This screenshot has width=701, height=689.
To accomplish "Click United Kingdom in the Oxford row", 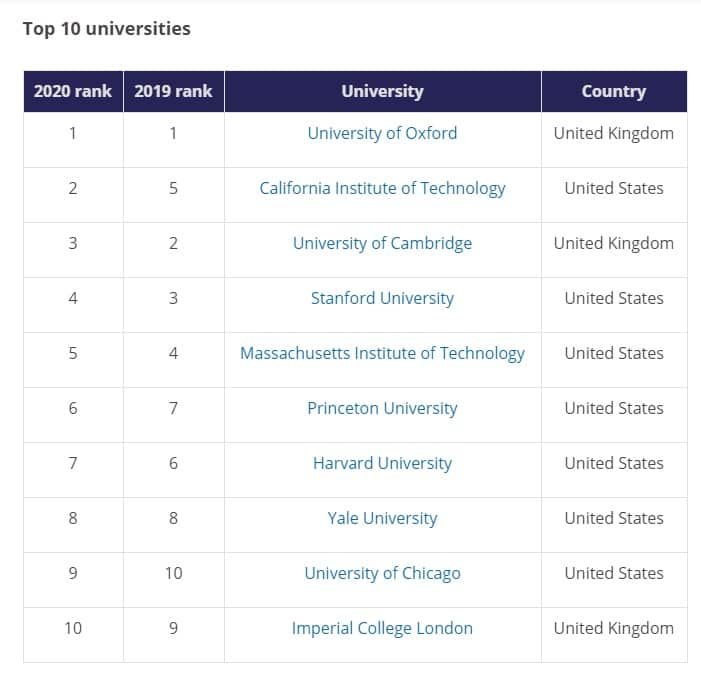I will click(613, 133).
